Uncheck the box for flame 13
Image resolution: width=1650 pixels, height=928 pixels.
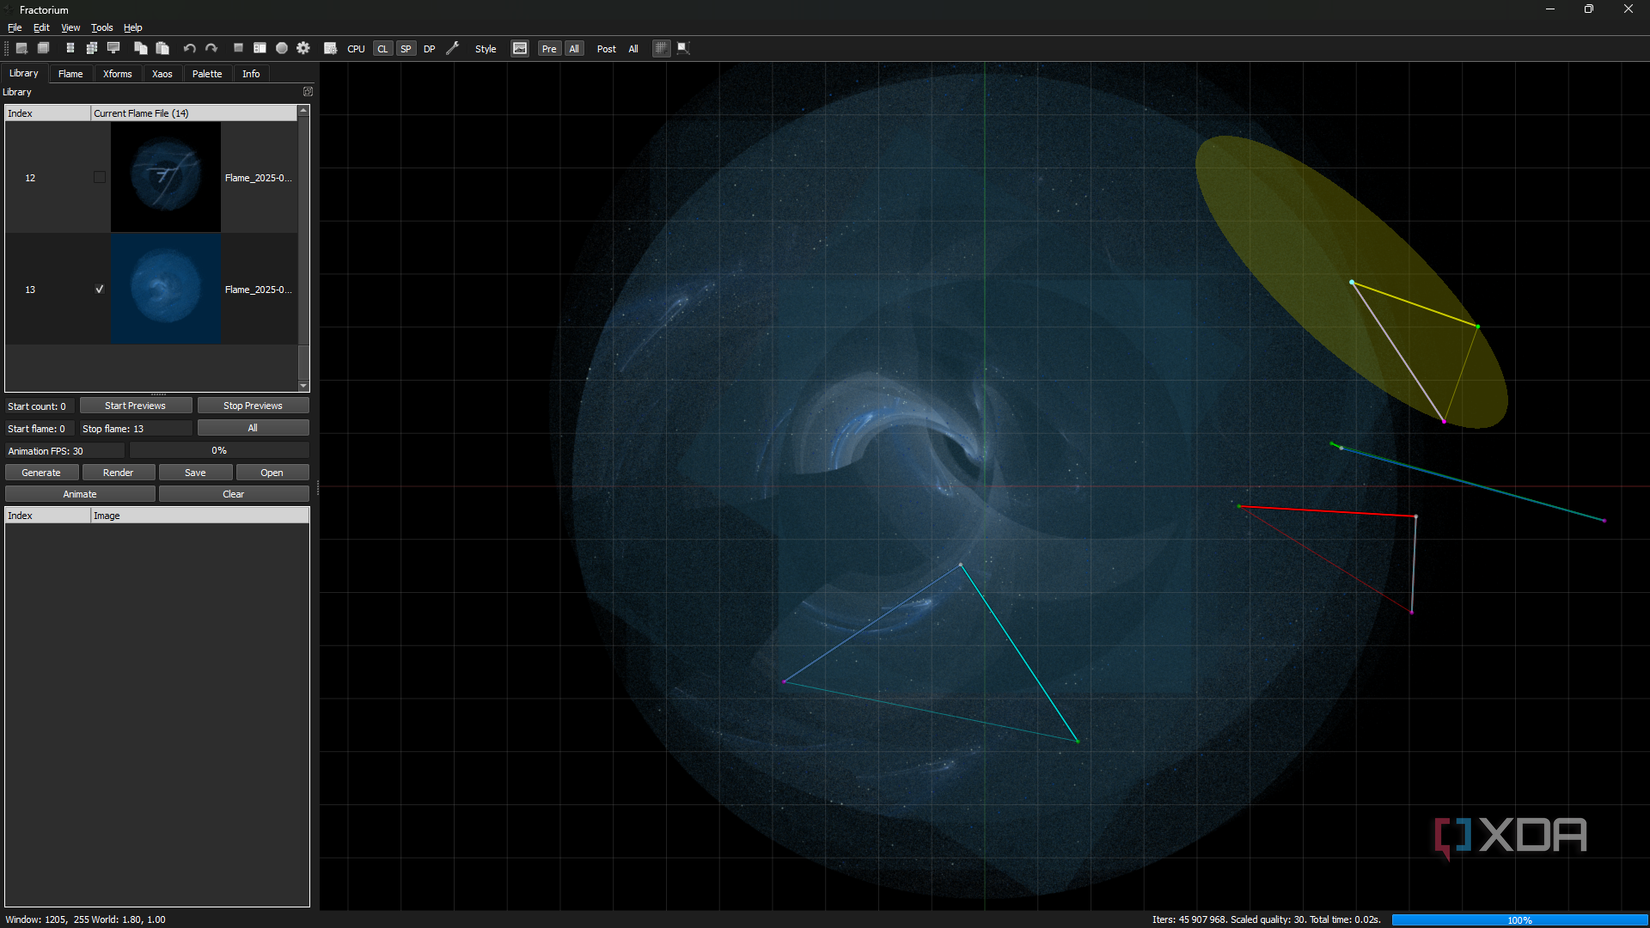[x=99, y=289]
